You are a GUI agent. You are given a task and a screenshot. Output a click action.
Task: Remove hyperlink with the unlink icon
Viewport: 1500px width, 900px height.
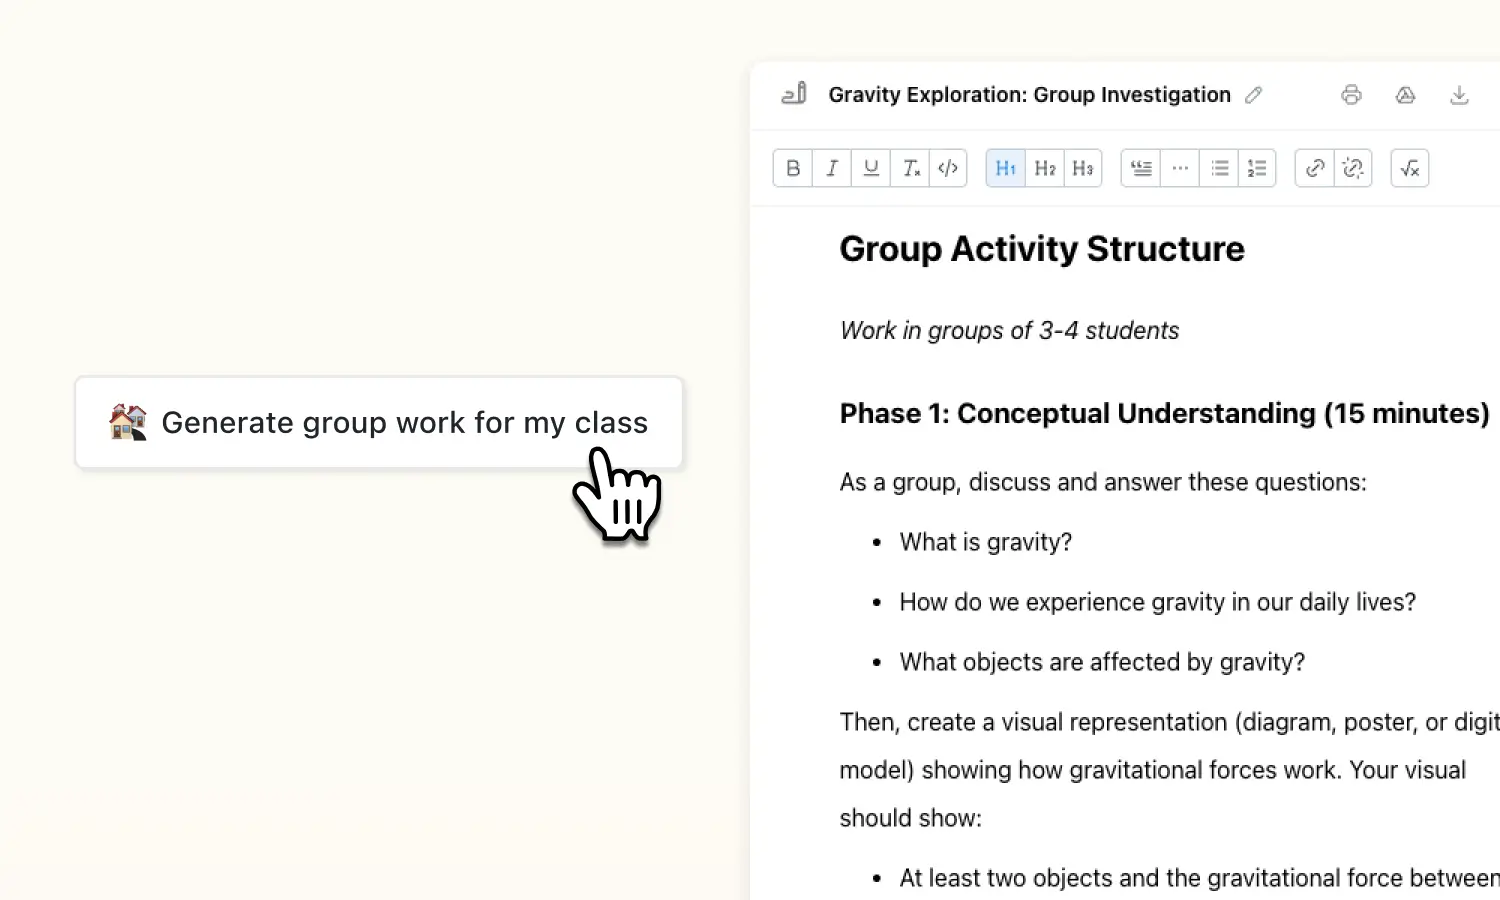pyautogui.click(x=1353, y=168)
